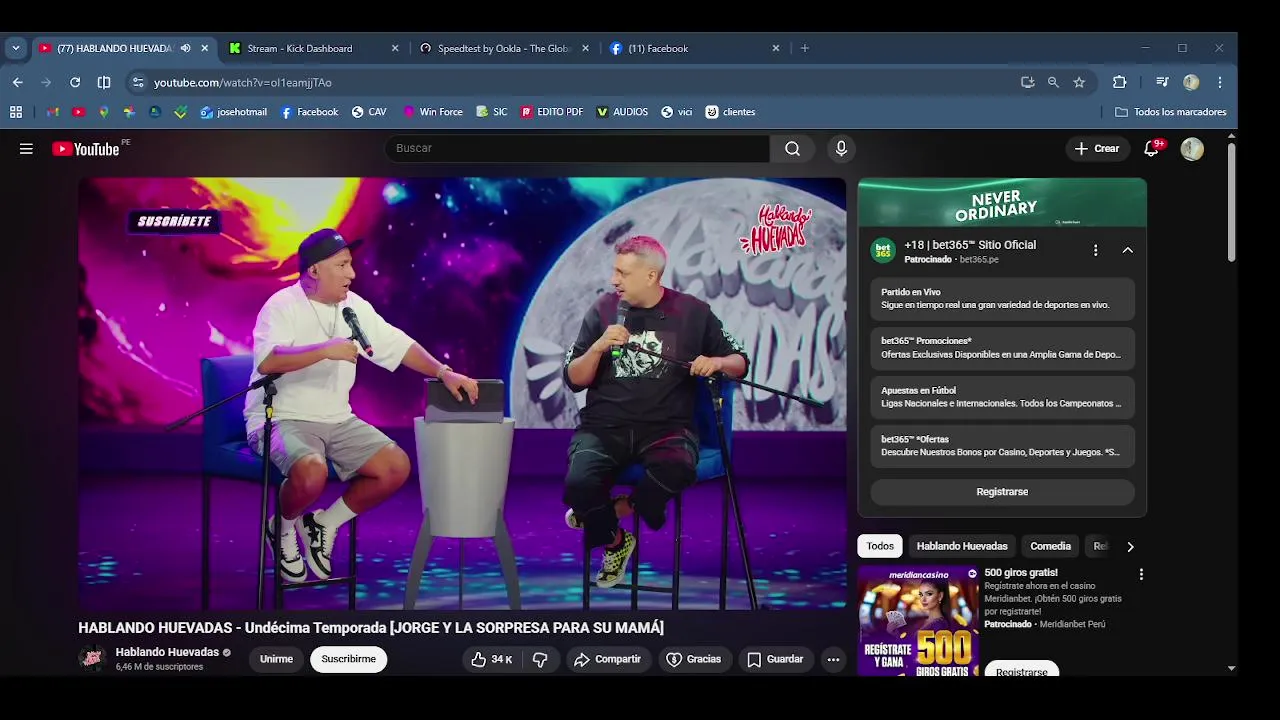The image size is (1280, 720).
Task: Start voice search with the microphone
Action: pyautogui.click(x=841, y=149)
